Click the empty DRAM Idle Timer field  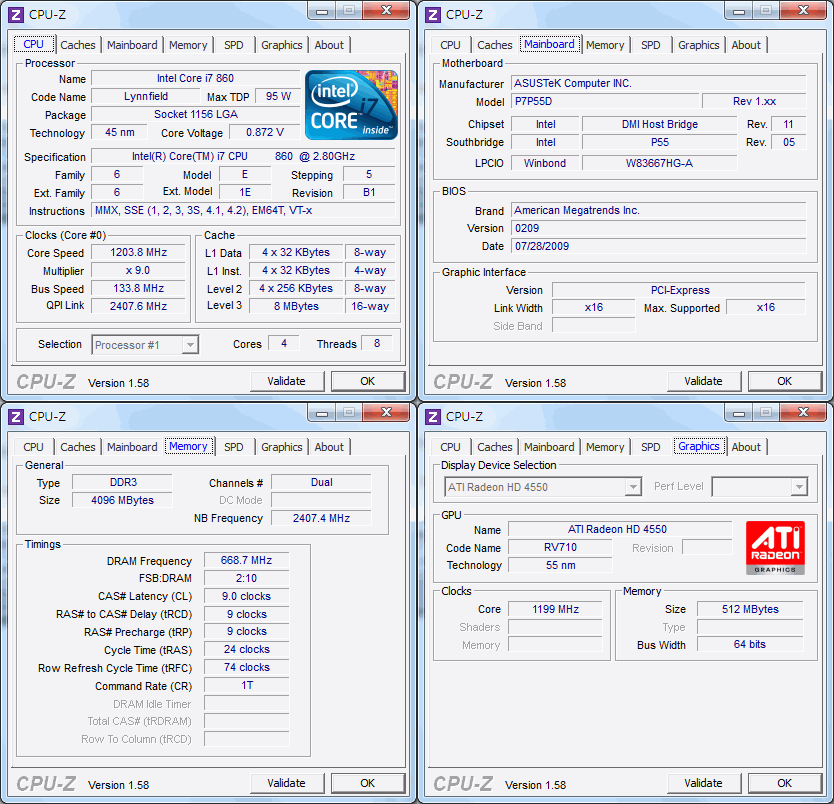246,704
